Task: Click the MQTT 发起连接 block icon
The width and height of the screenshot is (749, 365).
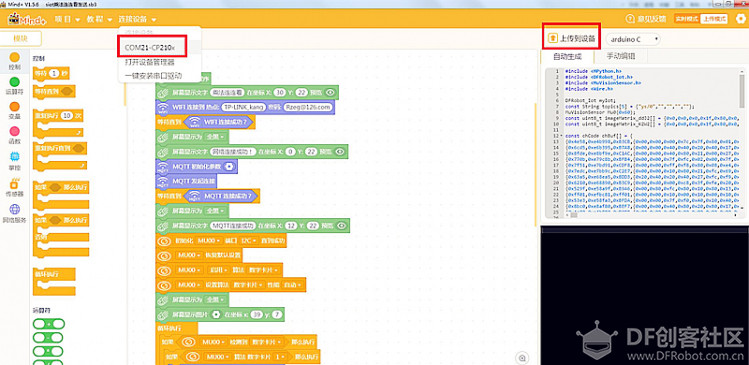Action: pyautogui.click(x=163, y=181)
